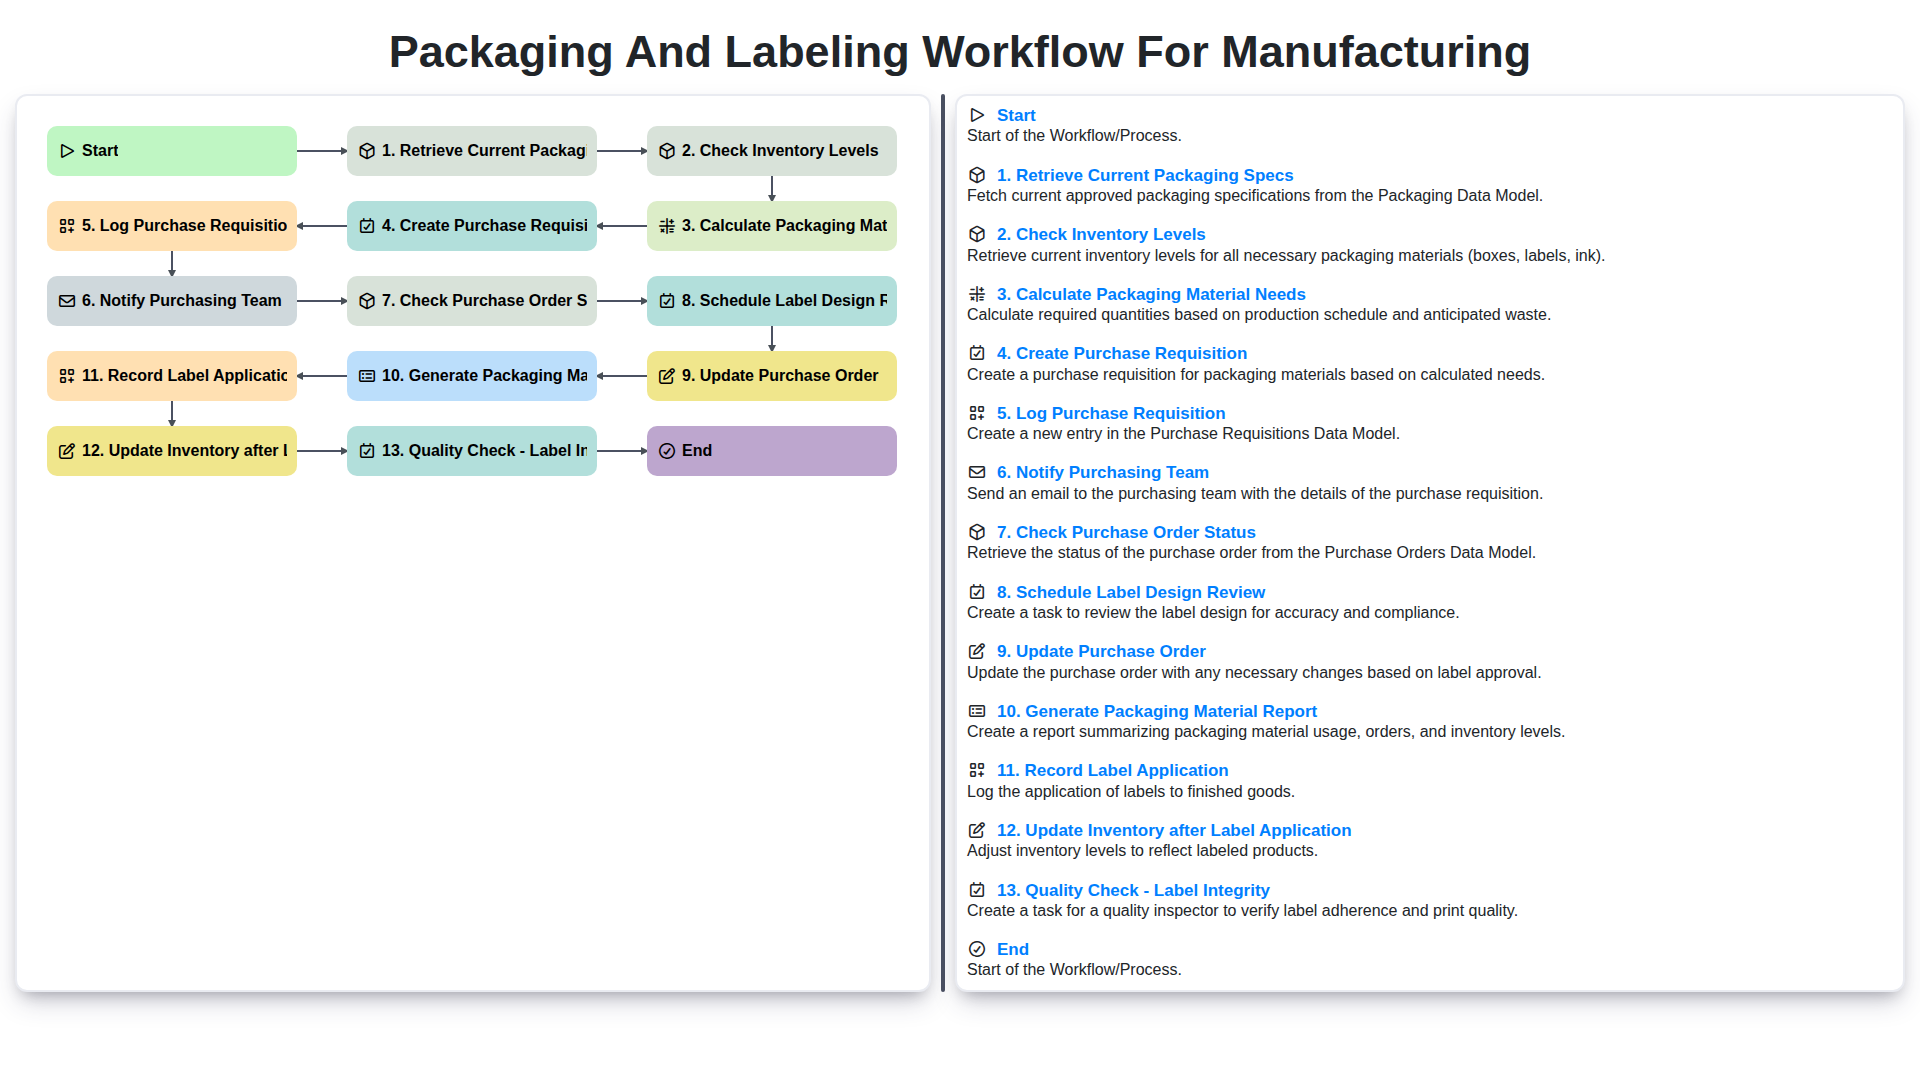1920x1080 pixels.
Task: Click the check-circle icon on the End node
Action: (x=667, y=450)
